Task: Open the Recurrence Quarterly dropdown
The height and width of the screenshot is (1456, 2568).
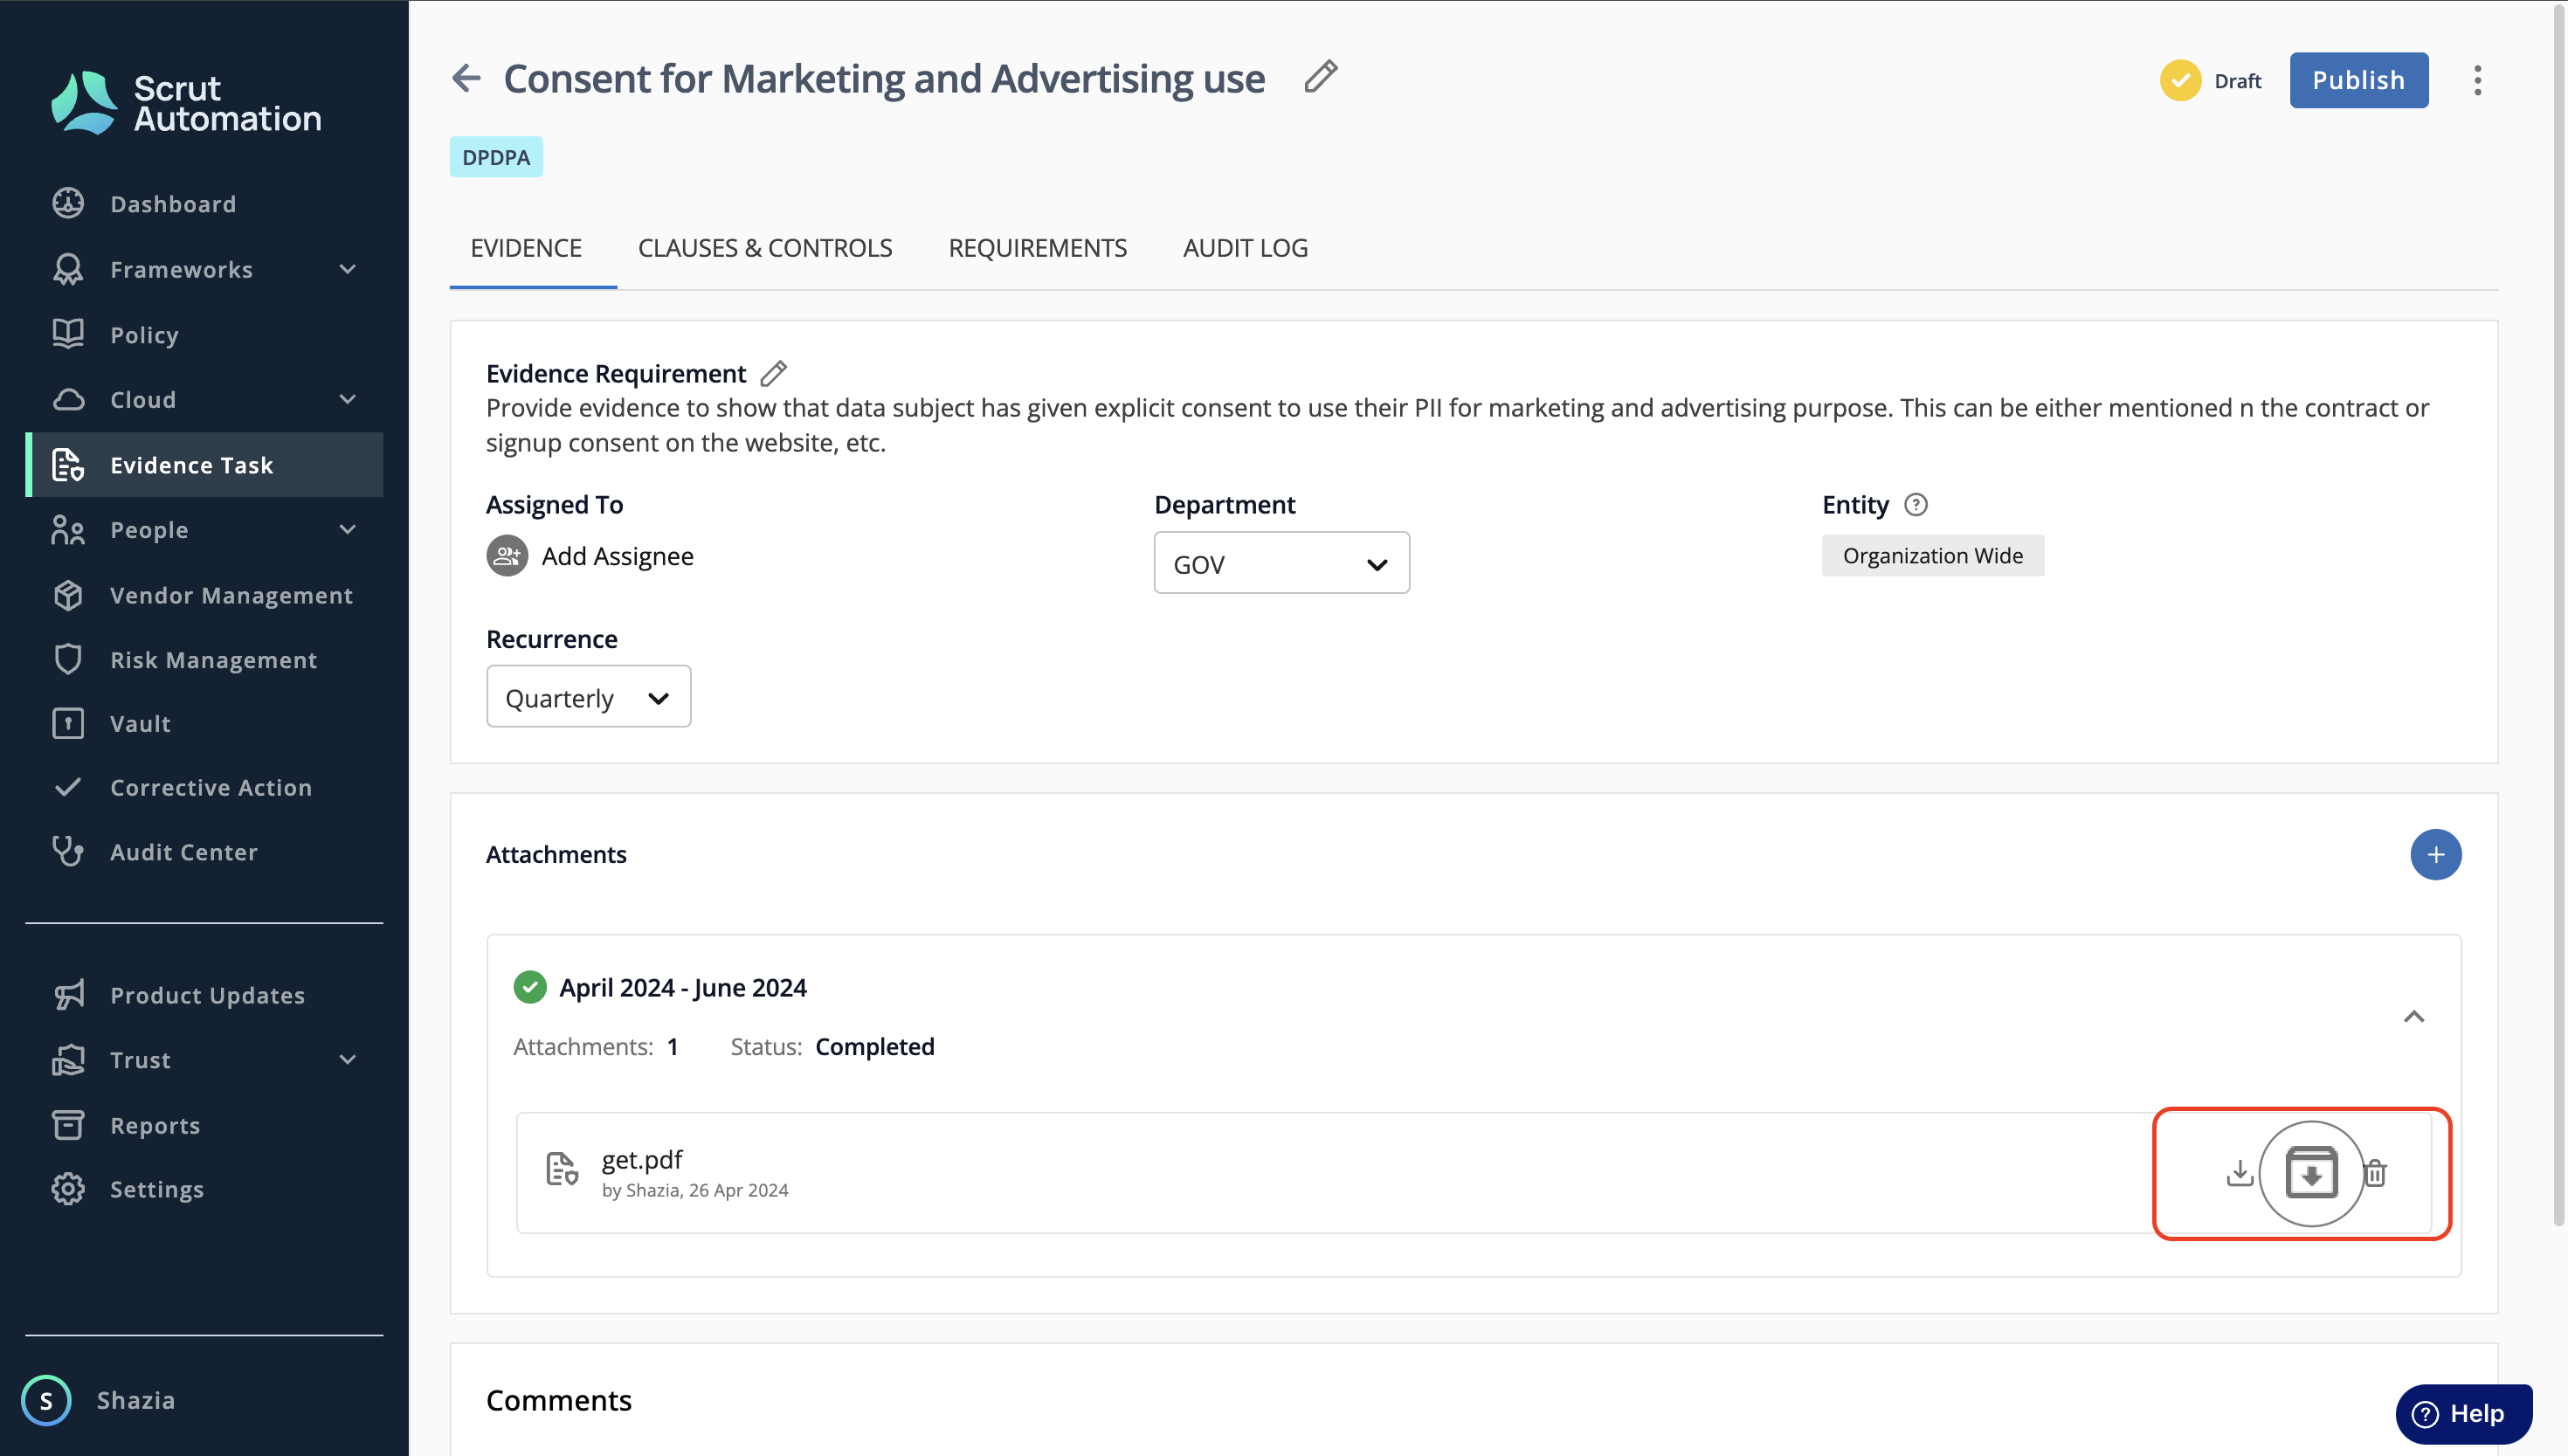Action: [588, 697]
